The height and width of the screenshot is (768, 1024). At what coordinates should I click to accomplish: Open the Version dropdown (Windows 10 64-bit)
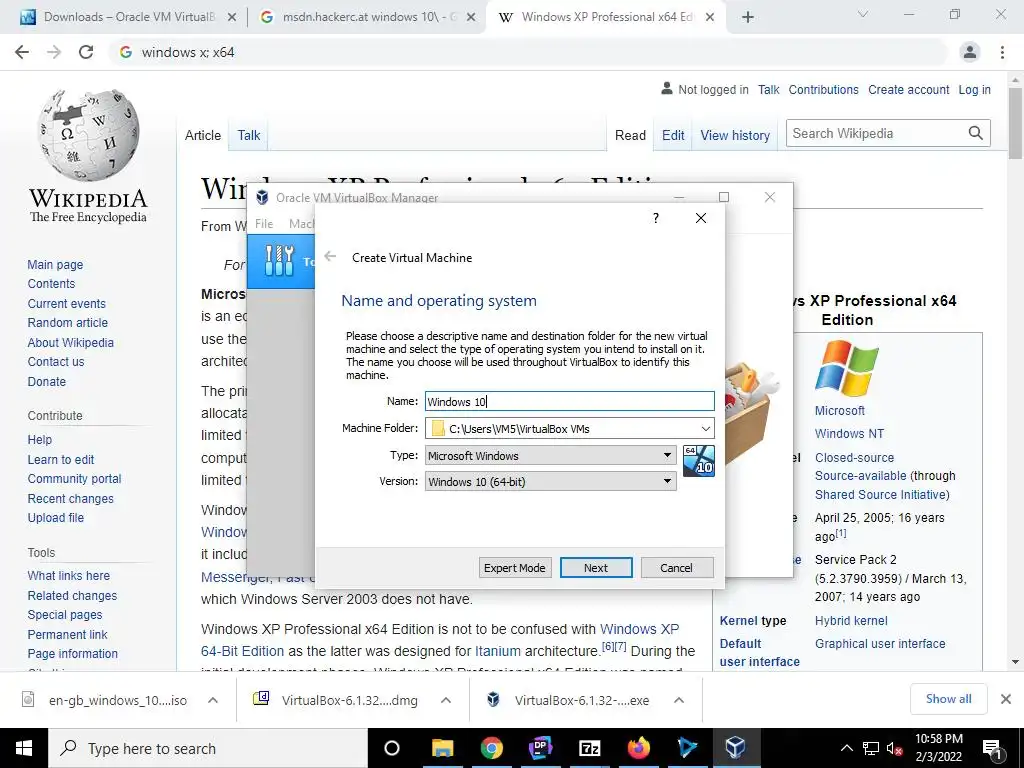[x=551, y=481]
